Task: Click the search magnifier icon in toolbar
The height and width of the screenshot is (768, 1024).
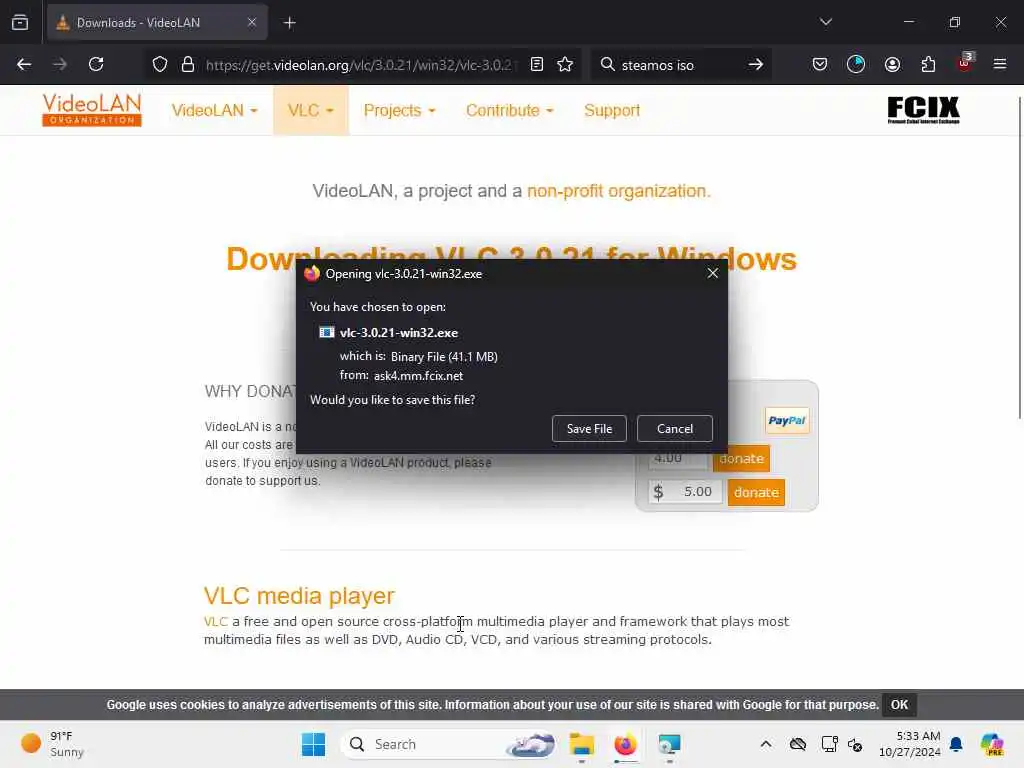Action: pos(607,64)
